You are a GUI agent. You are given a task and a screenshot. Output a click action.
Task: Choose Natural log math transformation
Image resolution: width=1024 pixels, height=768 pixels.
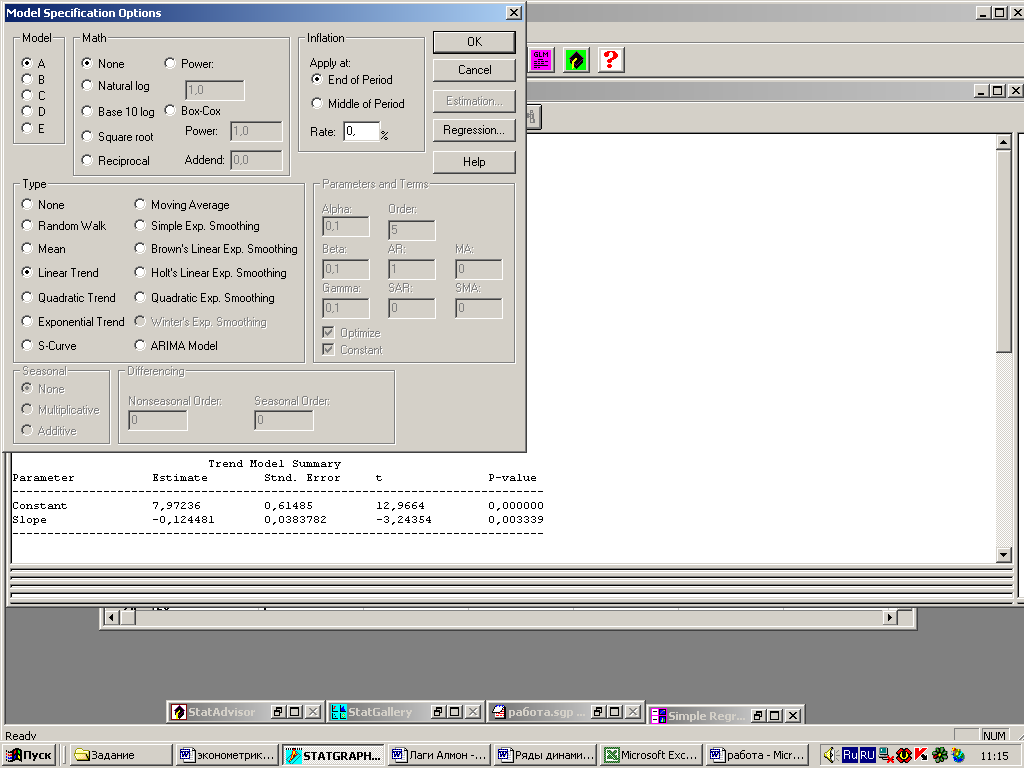(87, 86)
